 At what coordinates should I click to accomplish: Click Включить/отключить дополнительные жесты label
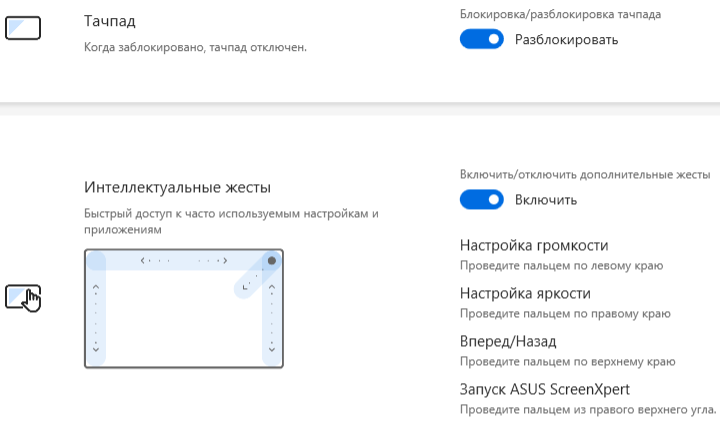[x=584, y=174]
